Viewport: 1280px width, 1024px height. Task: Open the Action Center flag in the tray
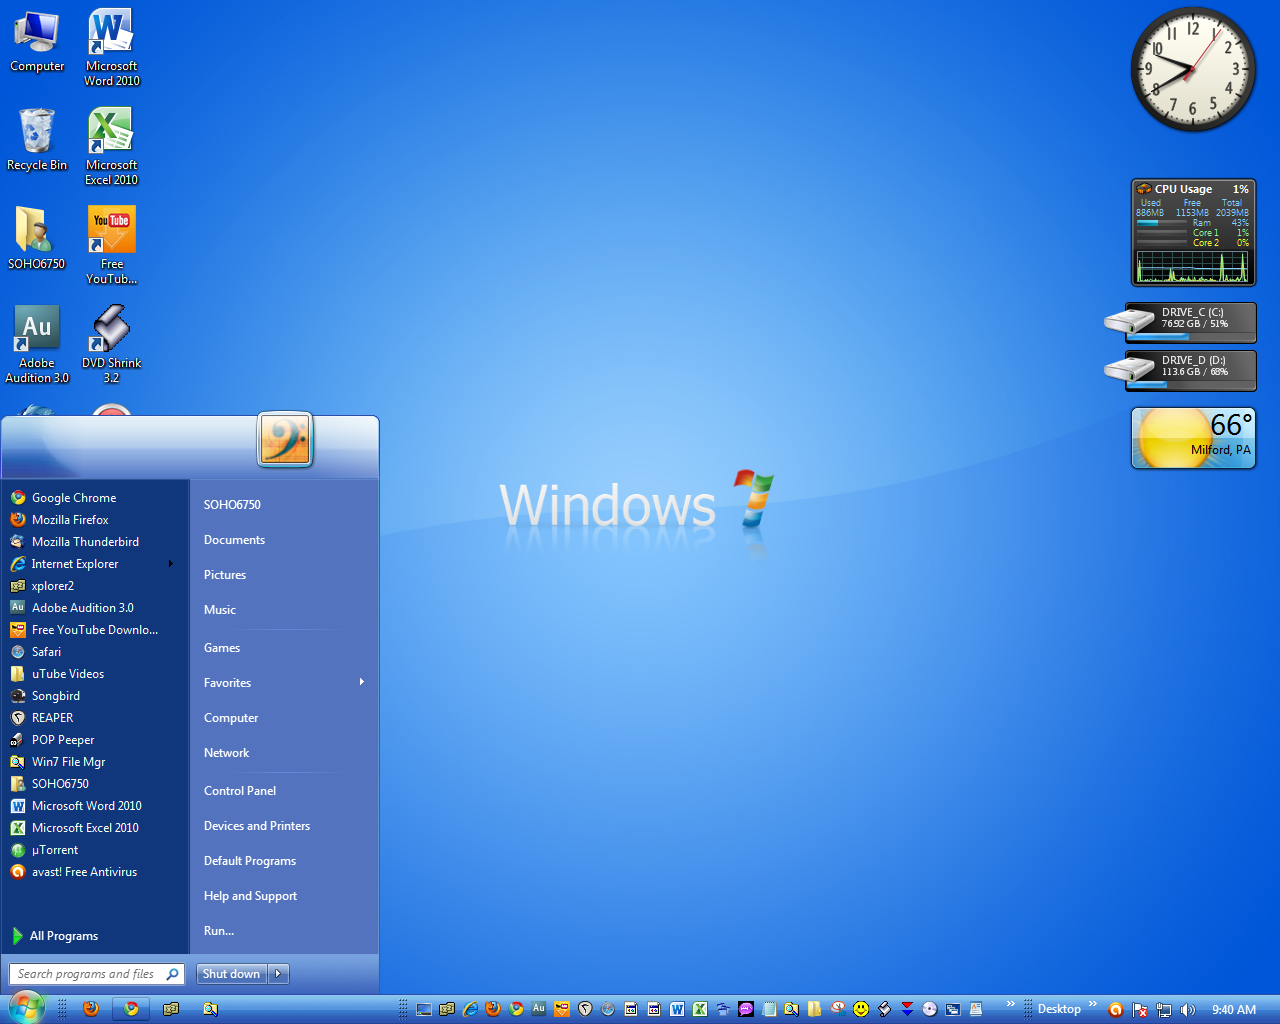coord(1140,1008)
